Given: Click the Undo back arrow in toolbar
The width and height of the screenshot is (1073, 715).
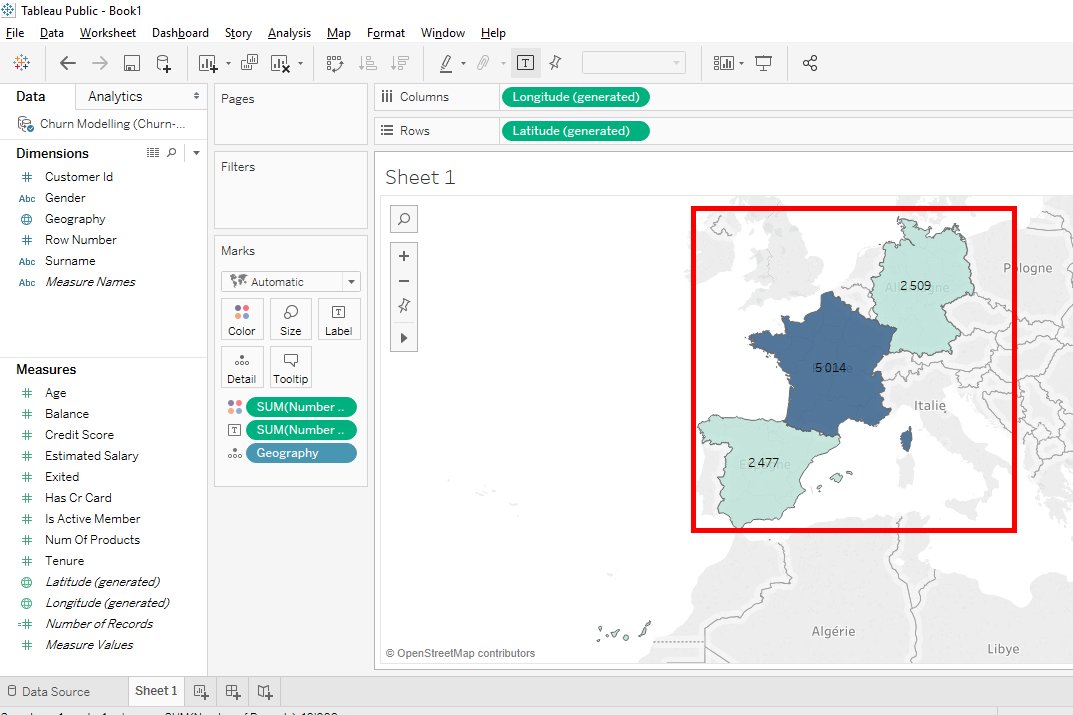Looking at the screenshot, I should coord(68,63).
